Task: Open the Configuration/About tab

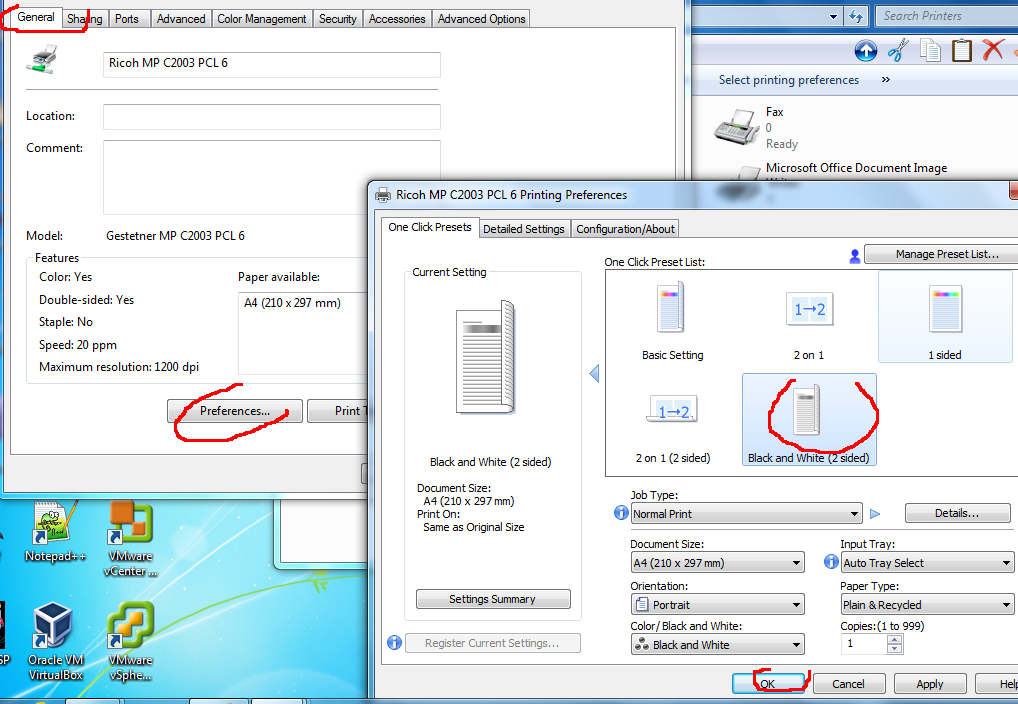Action: [626, 229]
